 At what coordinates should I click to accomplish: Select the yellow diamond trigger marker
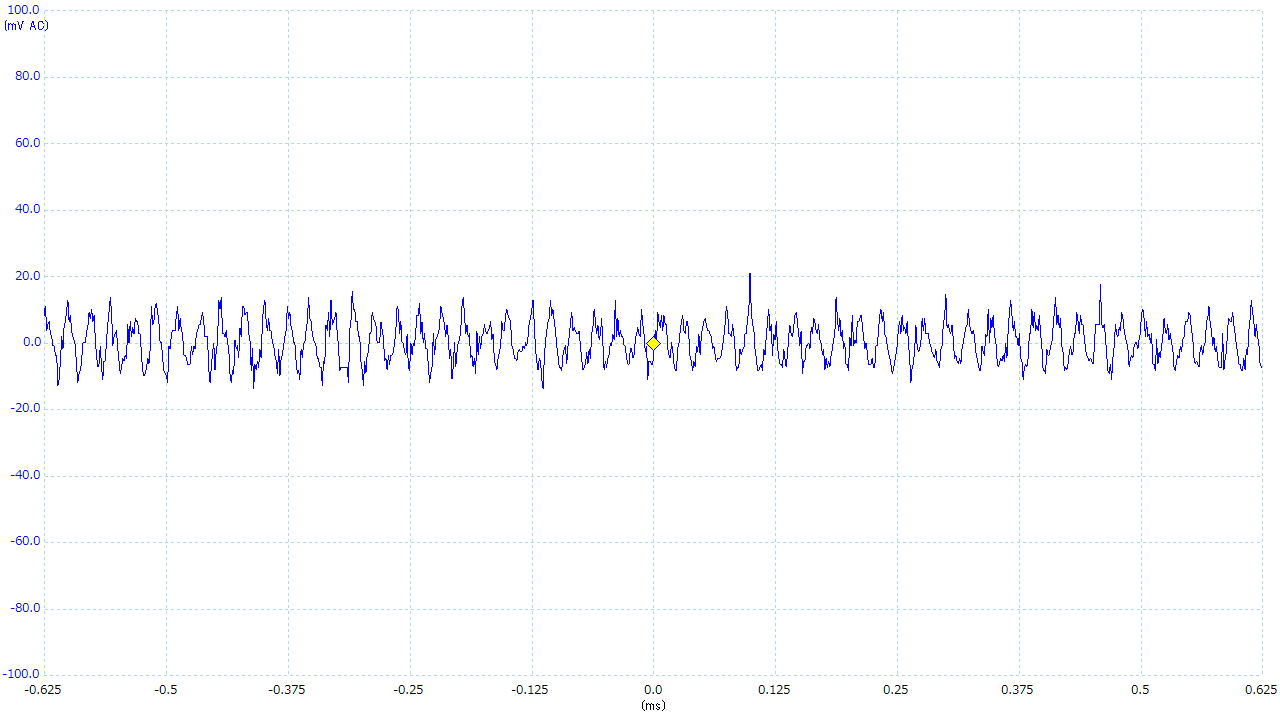(653, 343)
